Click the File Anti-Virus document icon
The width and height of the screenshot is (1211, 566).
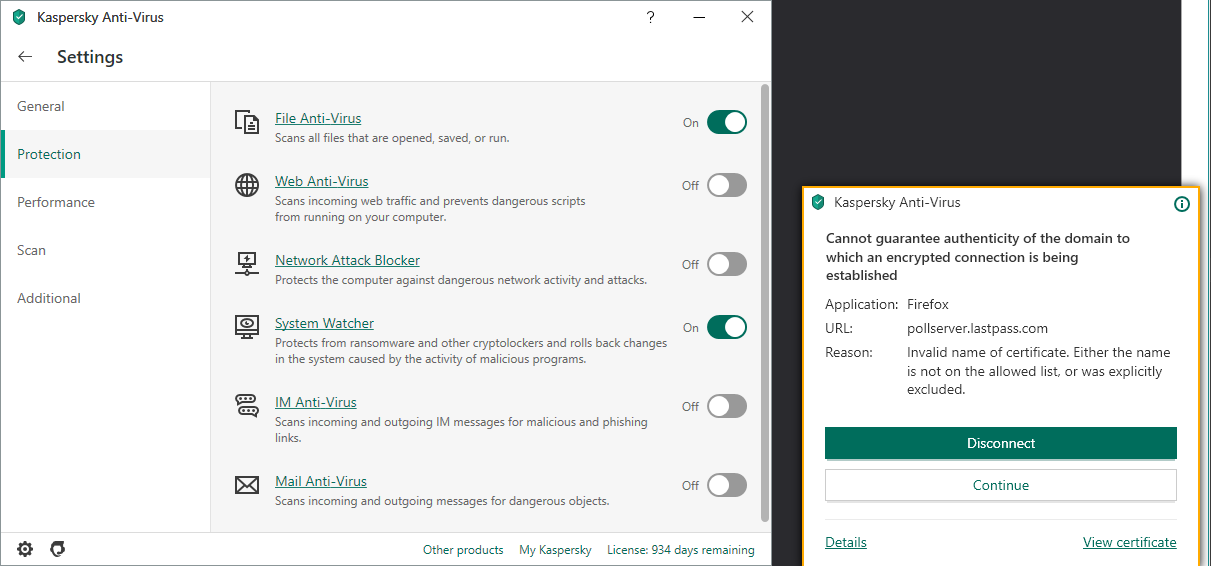pyautogui.click(x=246, y=123)
